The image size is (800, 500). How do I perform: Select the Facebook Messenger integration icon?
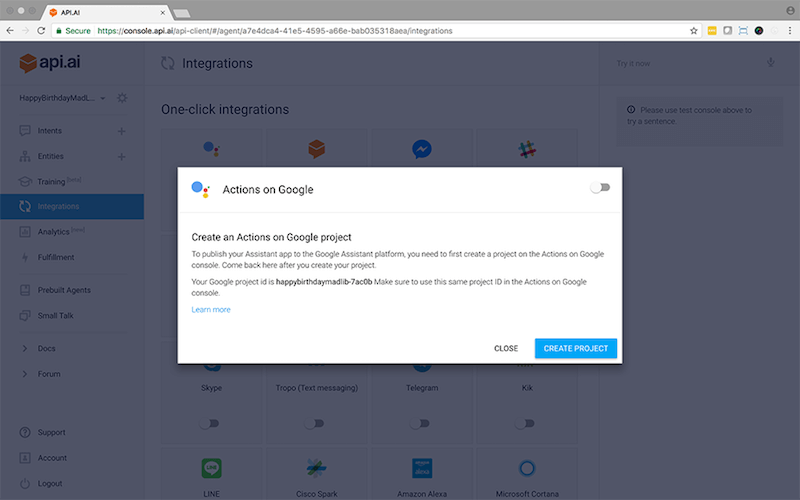tap(422, 149)
